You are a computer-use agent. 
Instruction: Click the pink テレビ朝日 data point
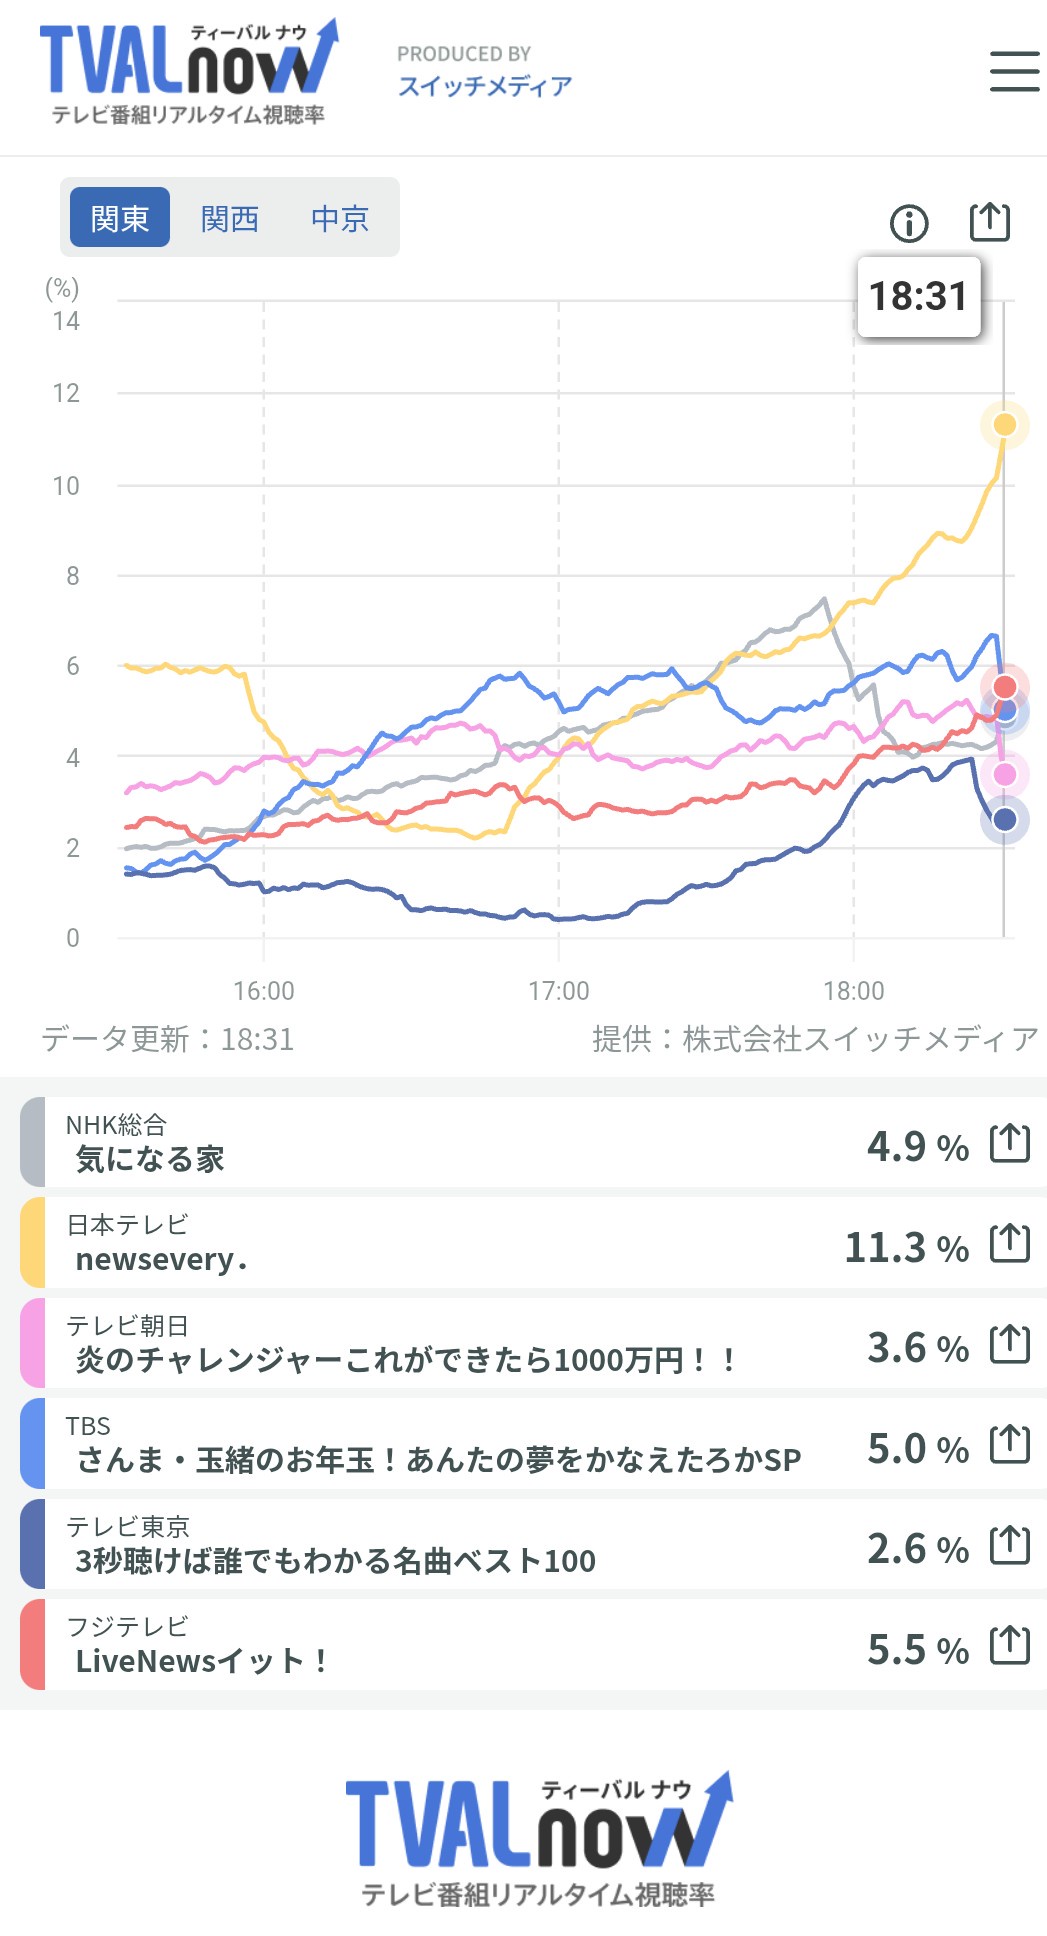[x=1004, y=774]
